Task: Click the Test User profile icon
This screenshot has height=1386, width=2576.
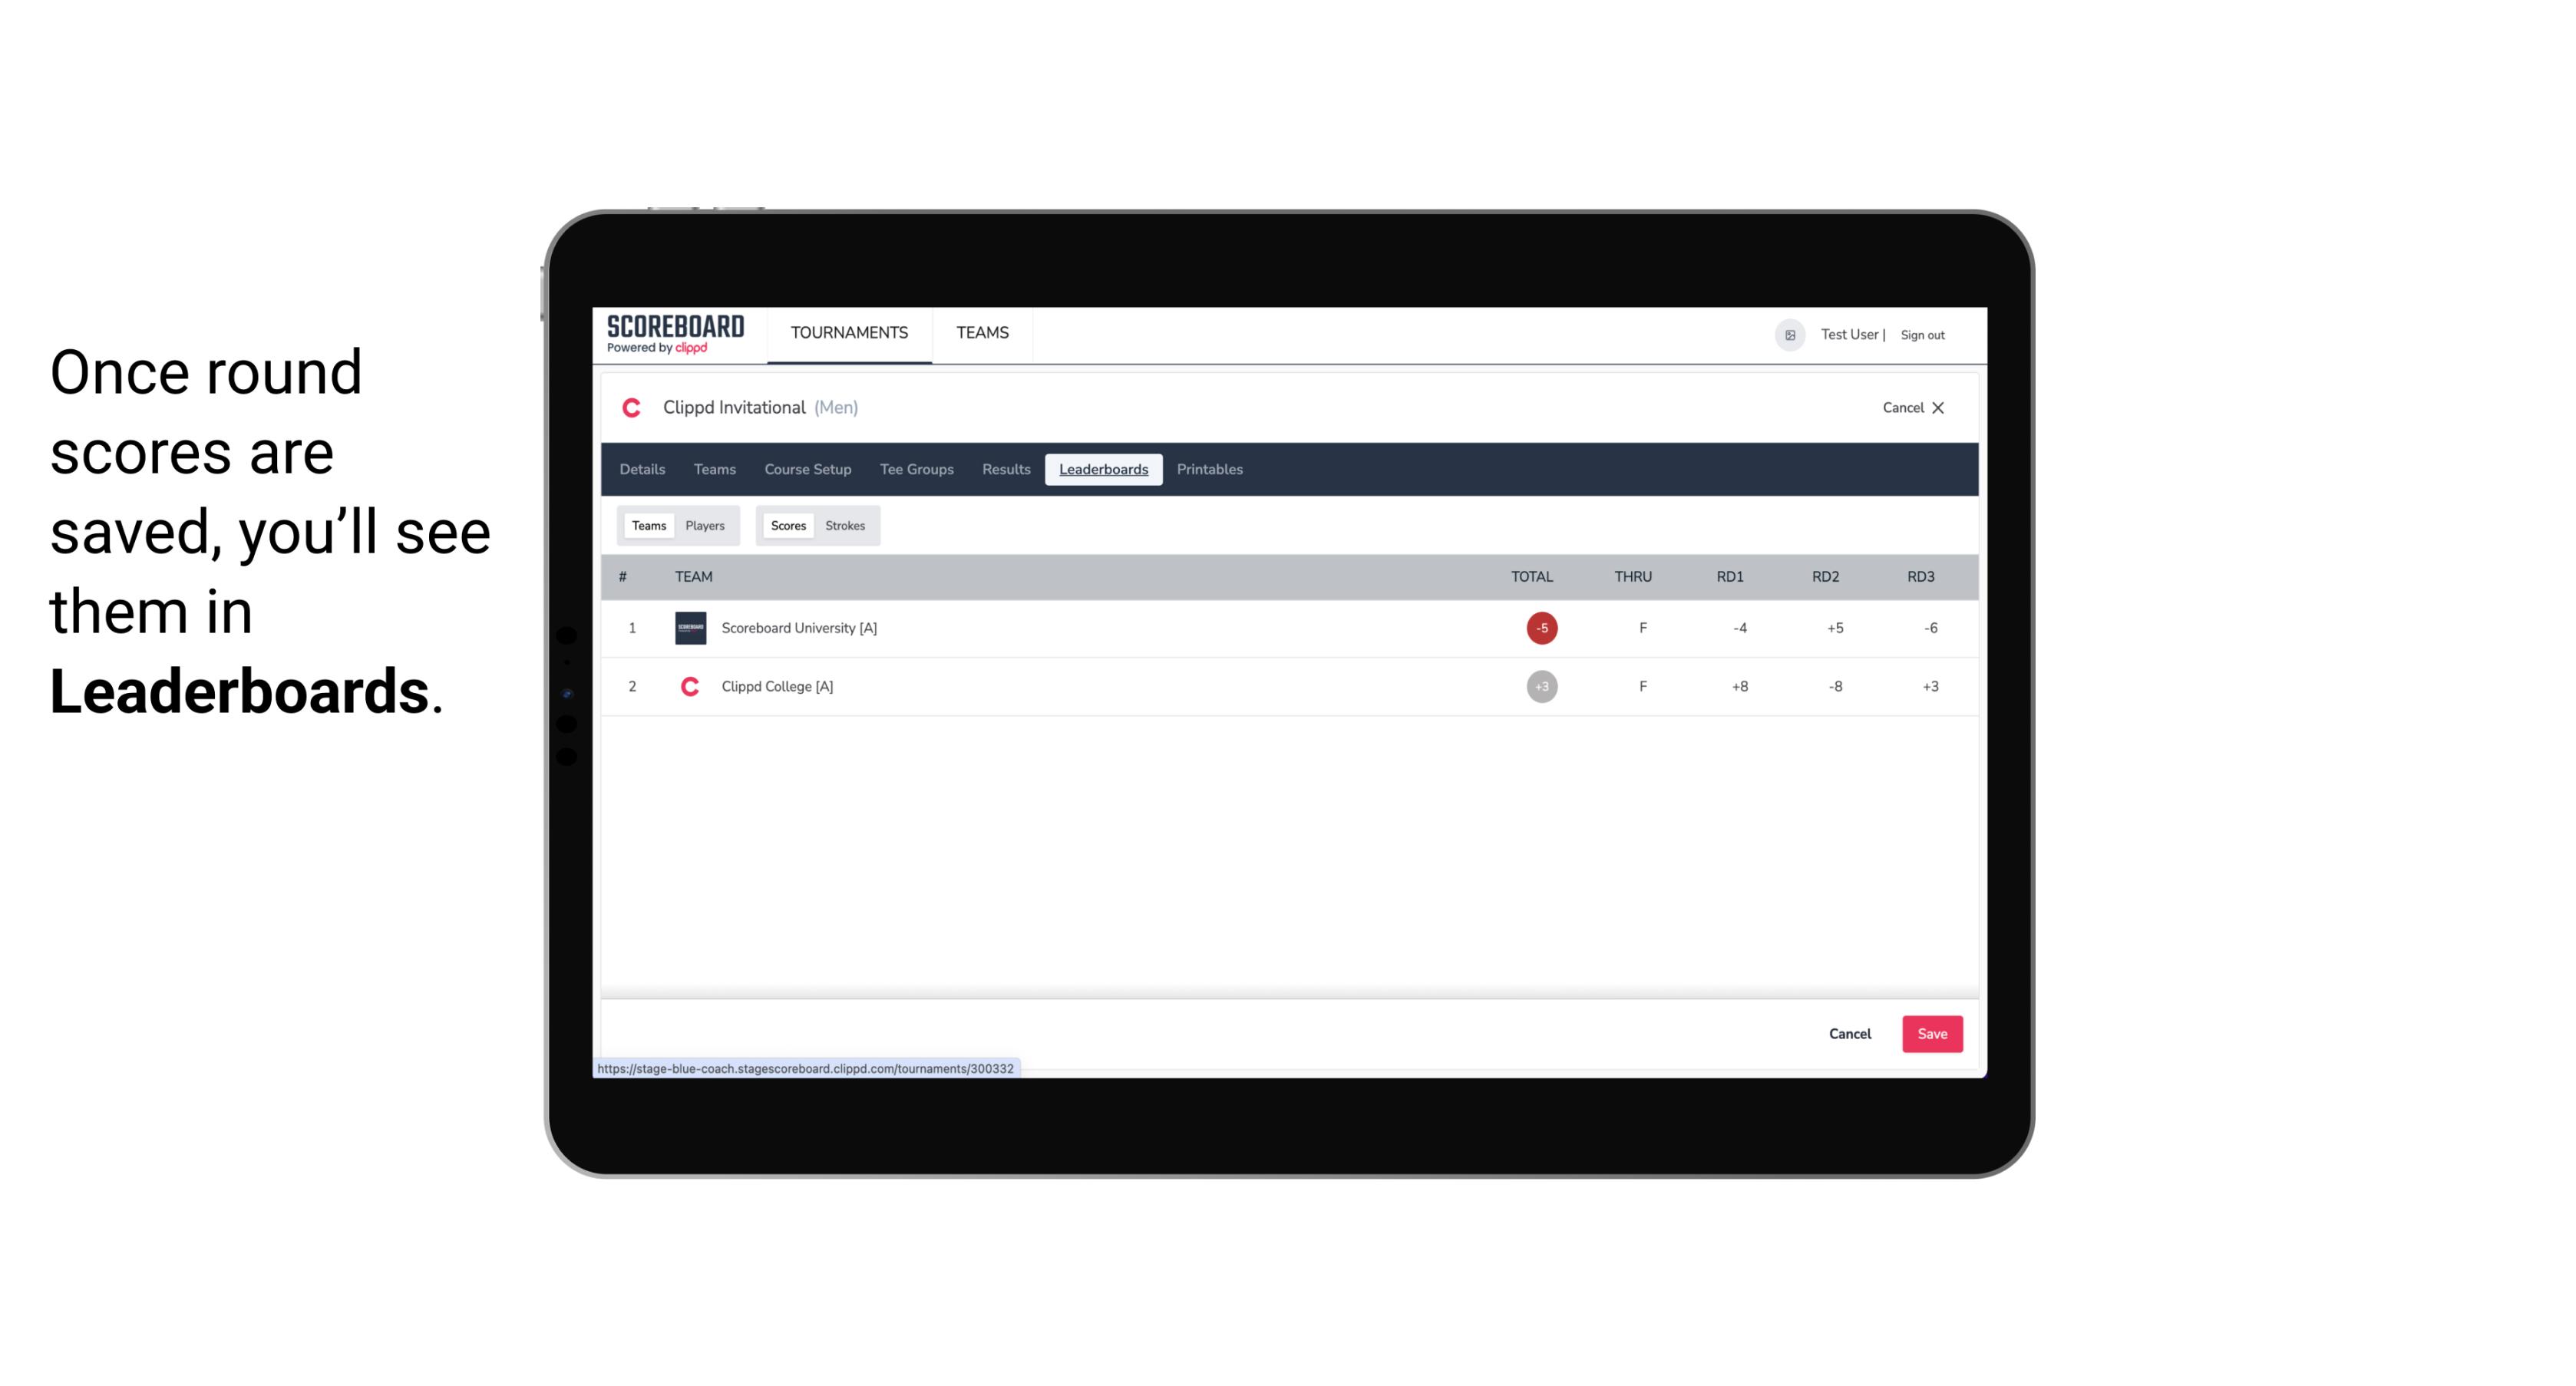Action: 1789,335
